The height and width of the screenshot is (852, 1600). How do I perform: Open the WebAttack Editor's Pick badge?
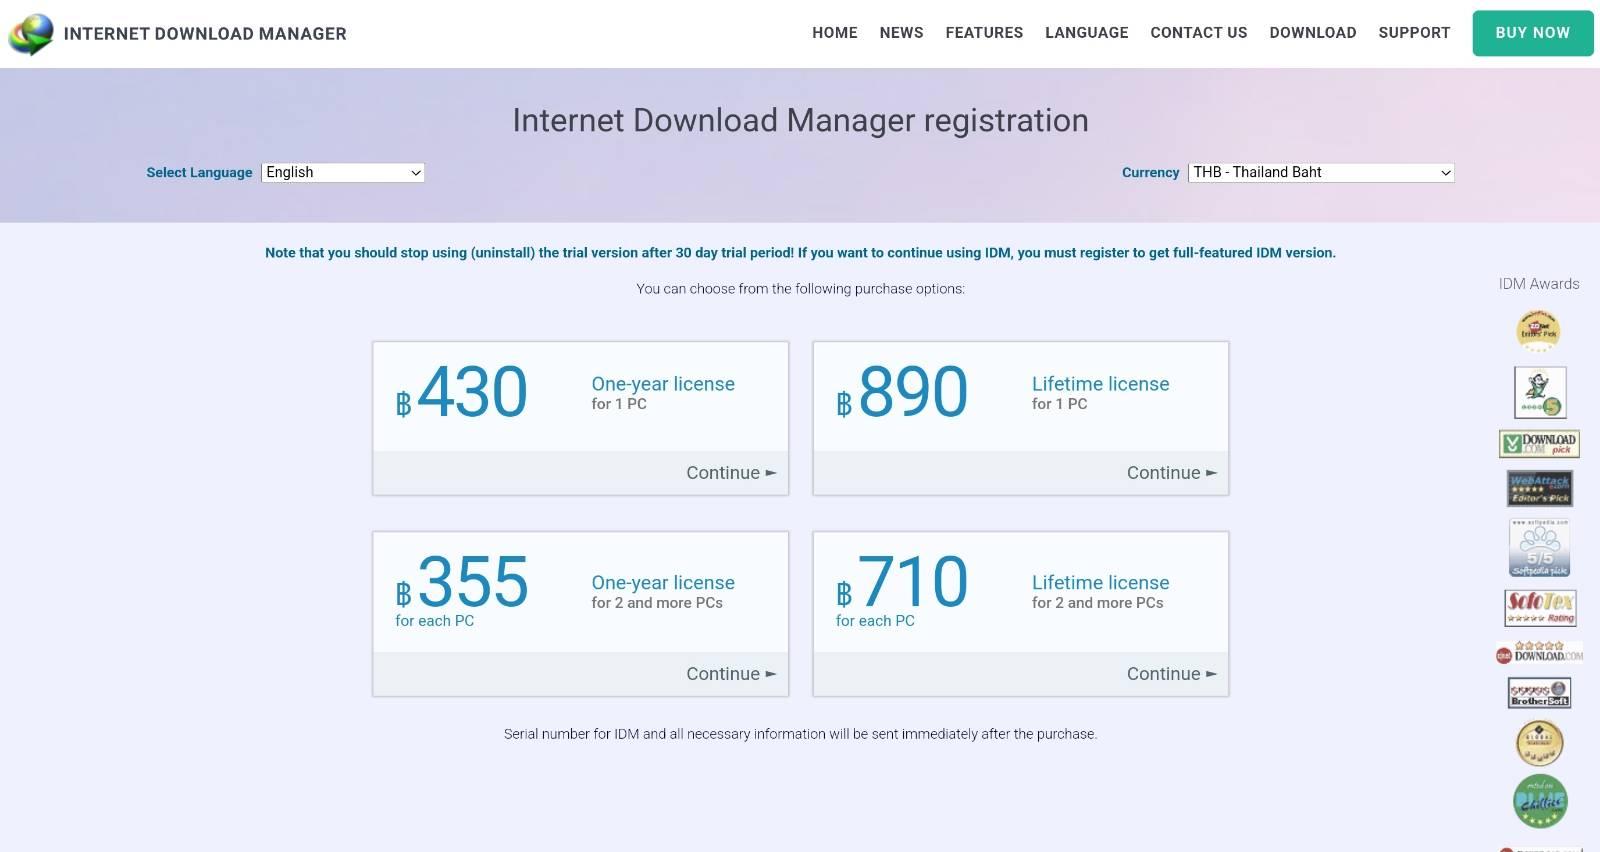[x=1539, y=488]
